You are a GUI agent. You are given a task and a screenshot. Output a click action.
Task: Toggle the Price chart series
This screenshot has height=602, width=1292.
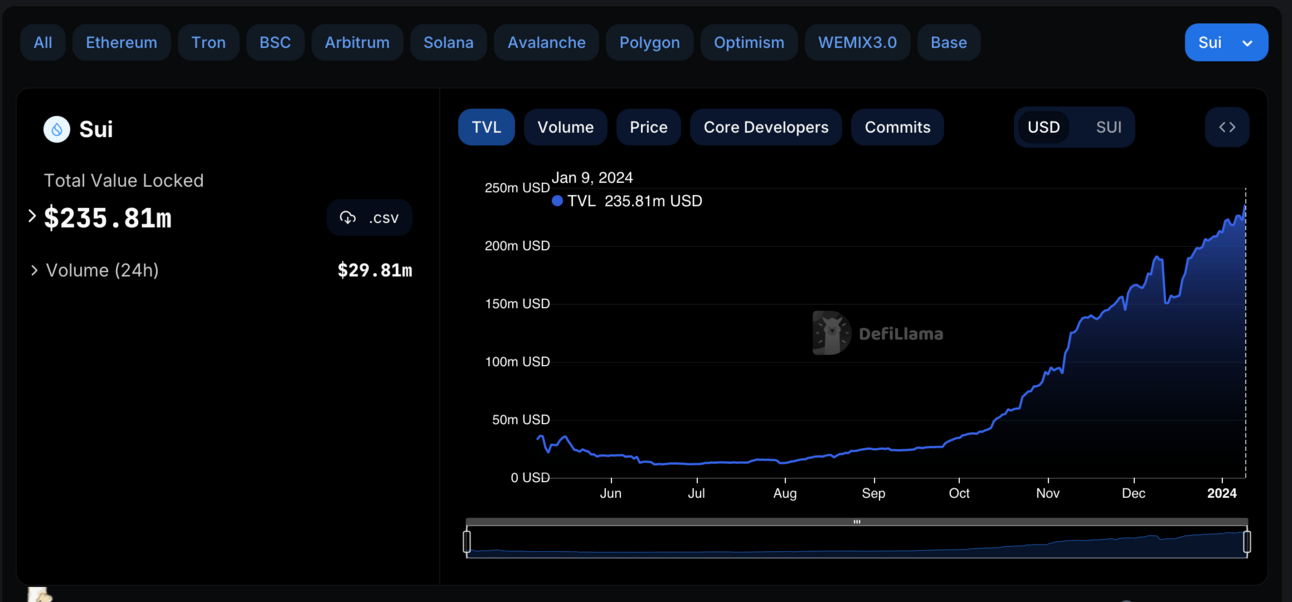coord(648,127)
